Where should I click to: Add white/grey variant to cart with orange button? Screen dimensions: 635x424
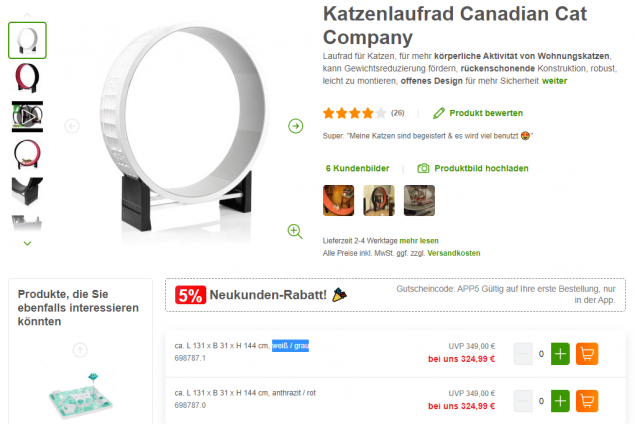click(x=587, y=354)
